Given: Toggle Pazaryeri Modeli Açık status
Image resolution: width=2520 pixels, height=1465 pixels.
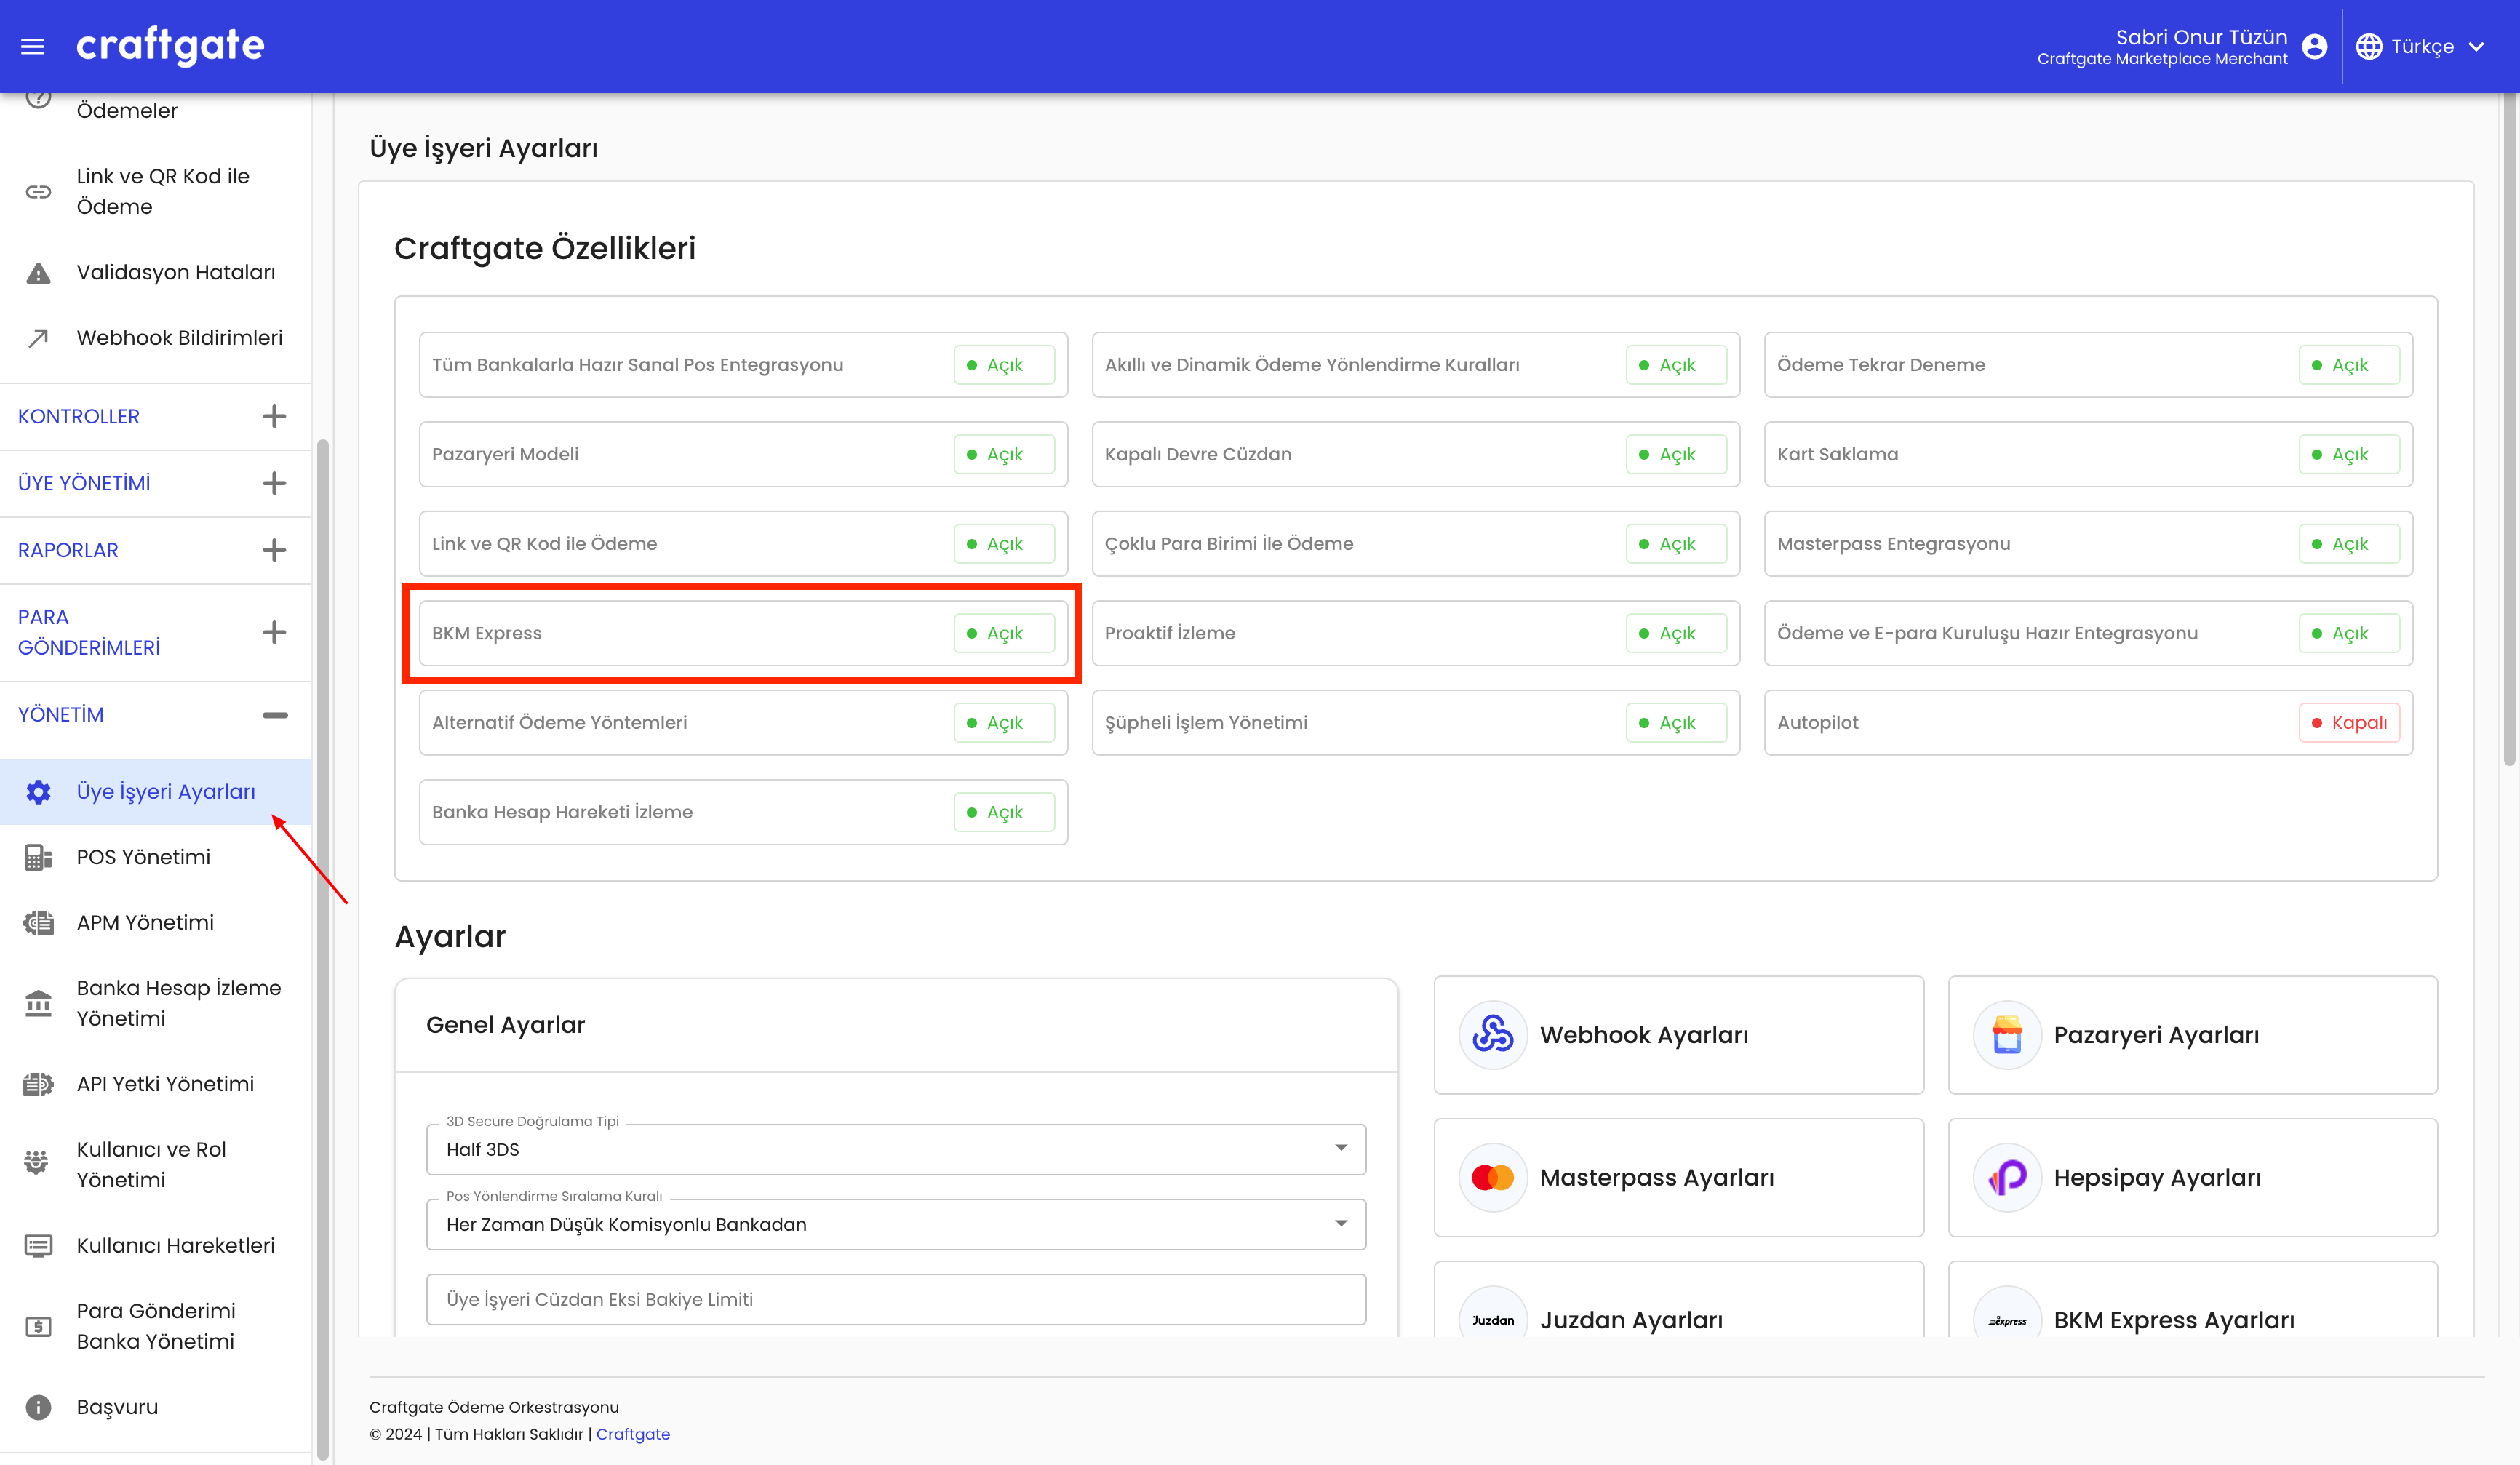Looking at the screenshot, I should point(1004,454).
